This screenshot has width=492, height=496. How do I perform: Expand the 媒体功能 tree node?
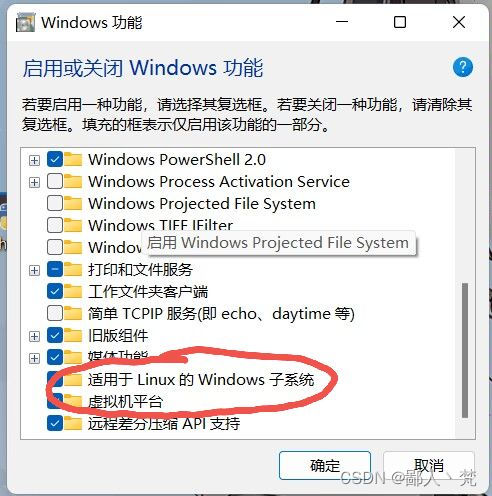point(34,358)
